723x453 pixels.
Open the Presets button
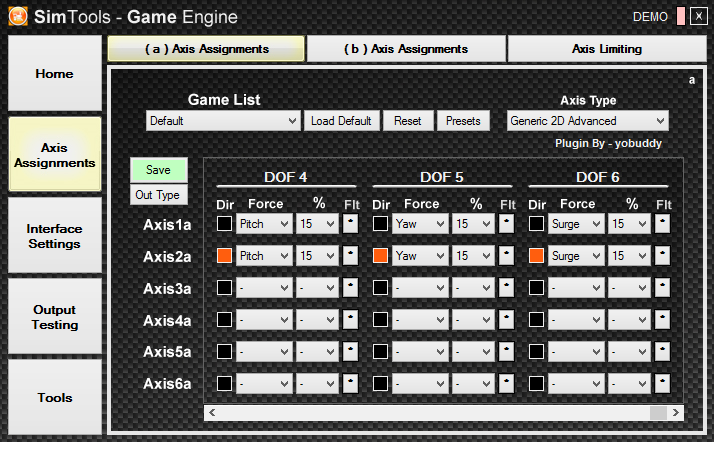pyautogui.click(x=463, y=121)
